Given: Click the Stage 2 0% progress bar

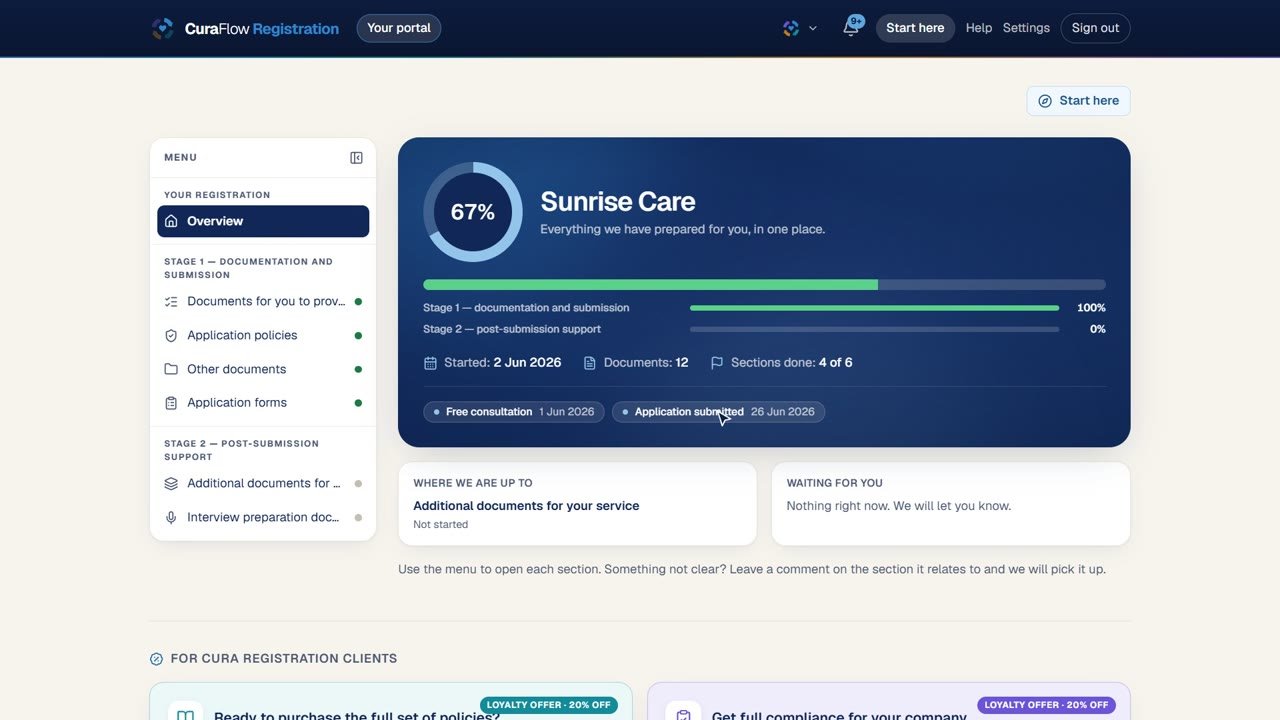Looking at the screenshot, I should tap(874, 329).
